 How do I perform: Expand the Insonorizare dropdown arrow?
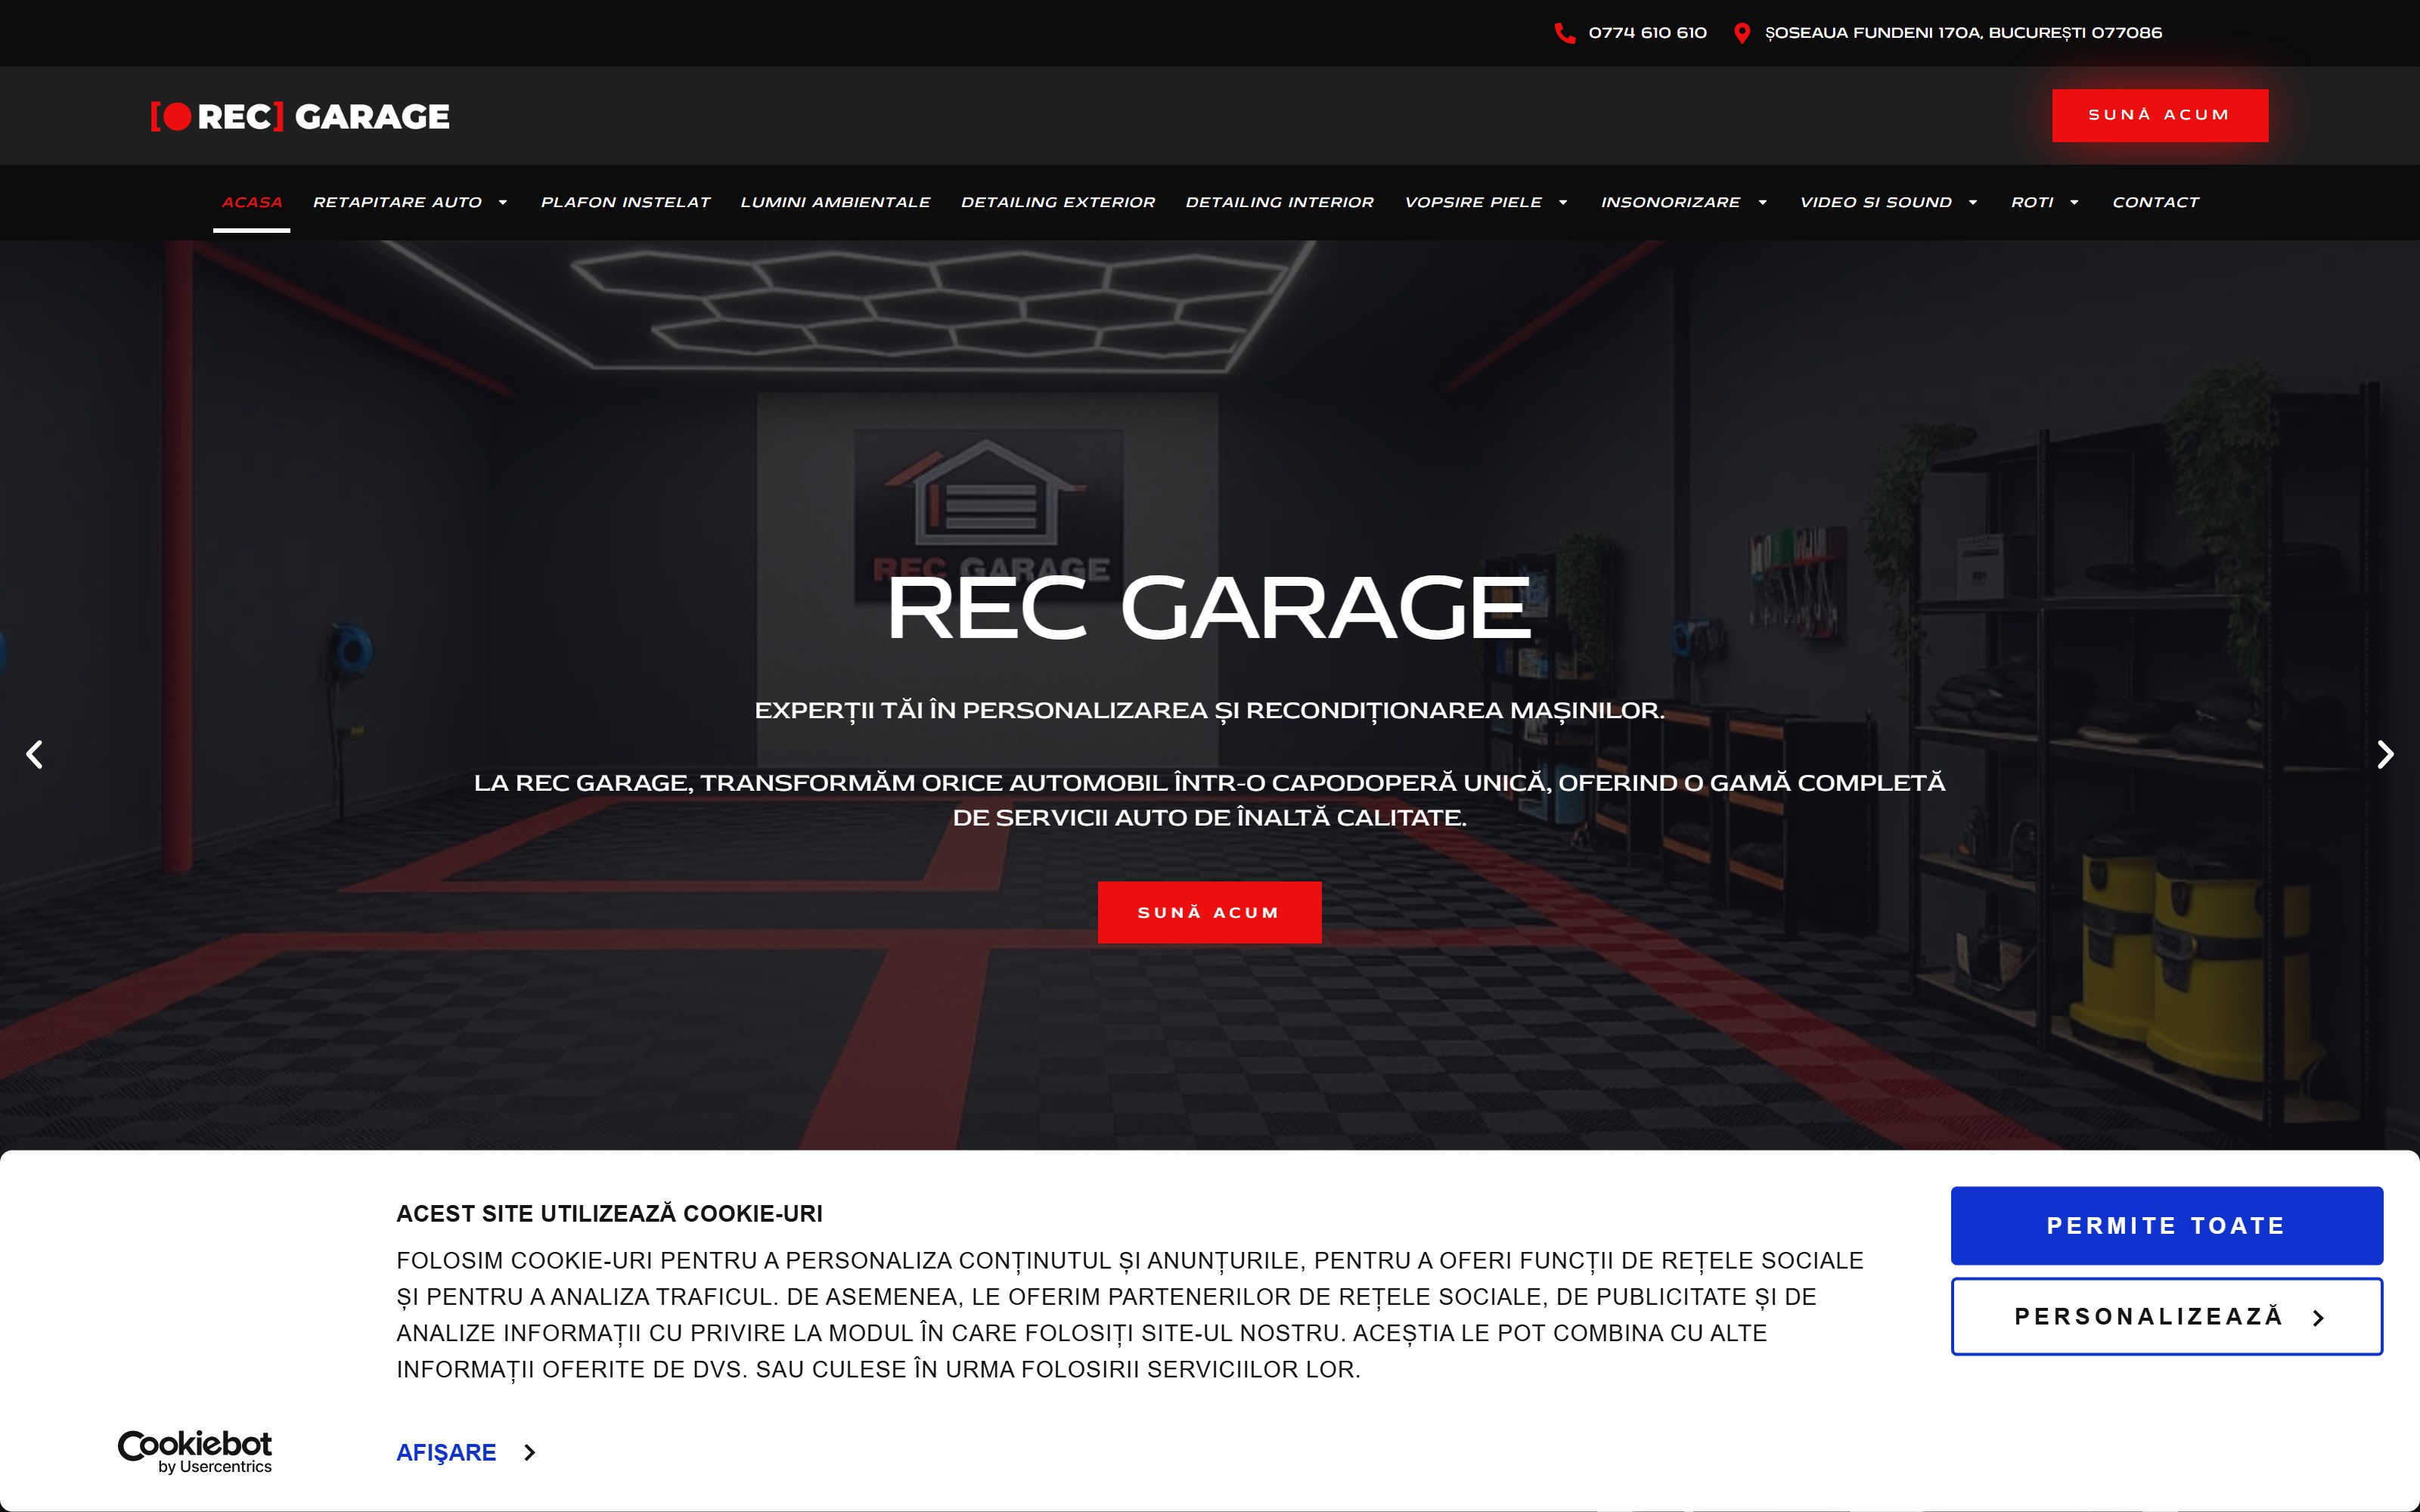1762,203
